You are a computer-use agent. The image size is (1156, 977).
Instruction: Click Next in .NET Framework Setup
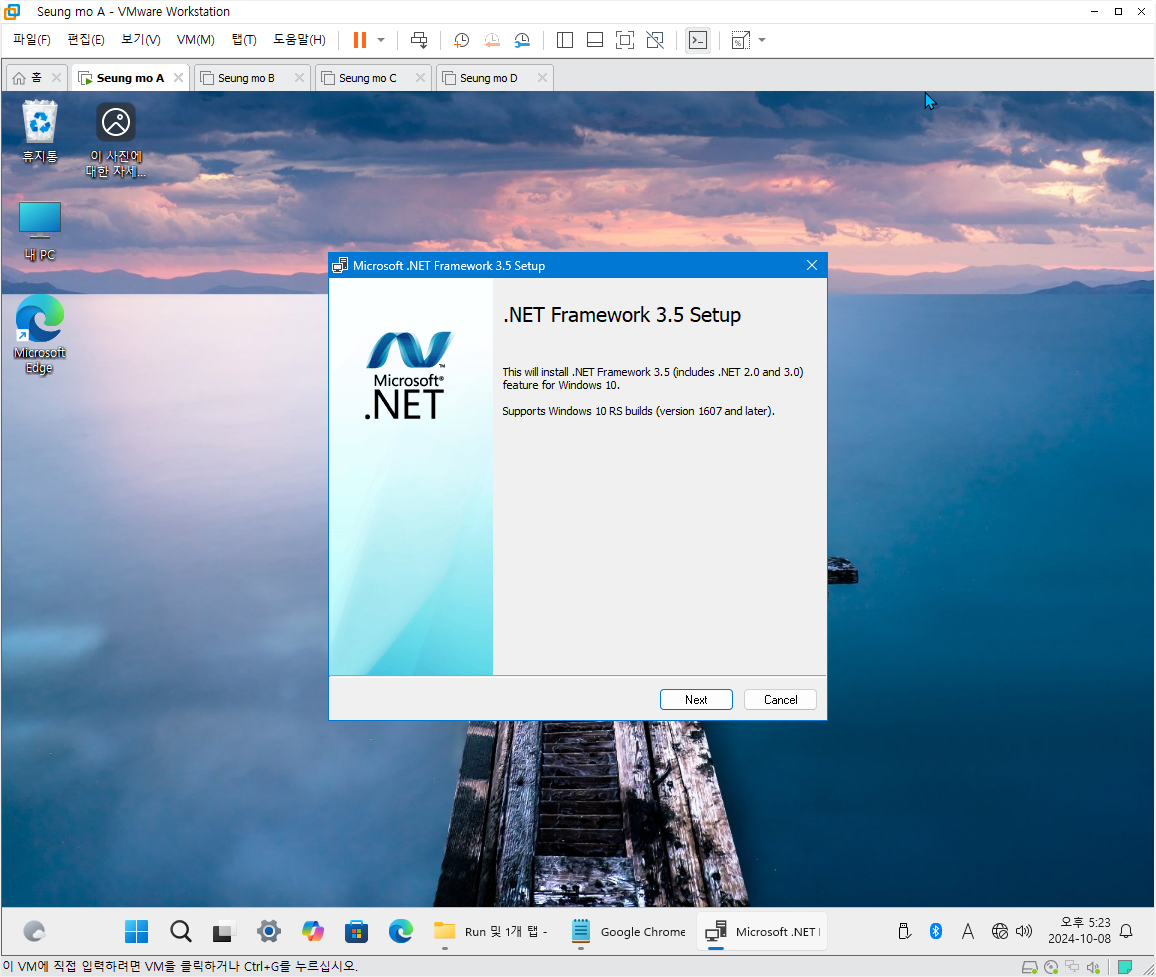coord(696,700)
